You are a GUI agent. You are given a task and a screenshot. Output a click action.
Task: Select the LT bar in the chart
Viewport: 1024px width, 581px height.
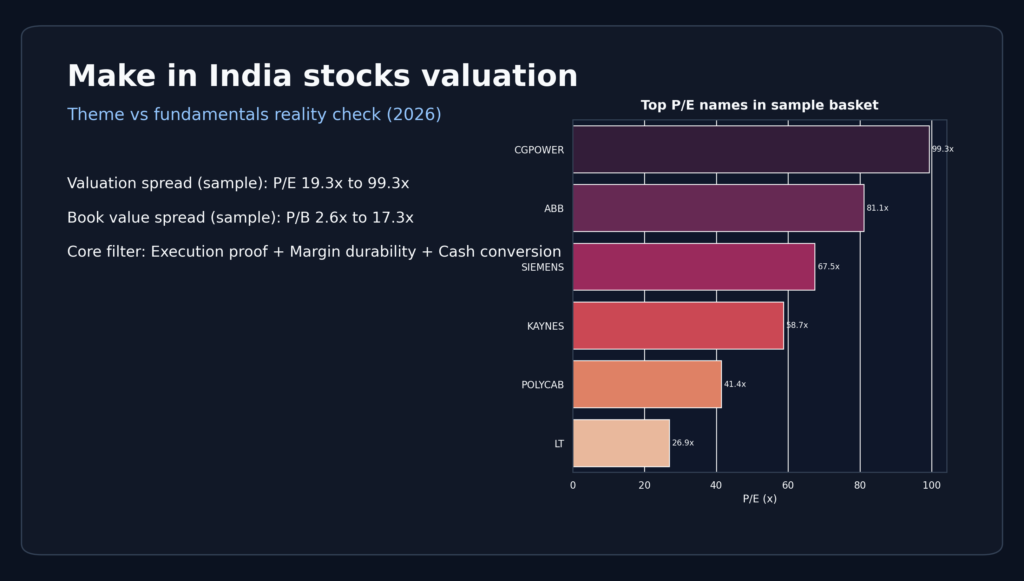tap(621, 443)
